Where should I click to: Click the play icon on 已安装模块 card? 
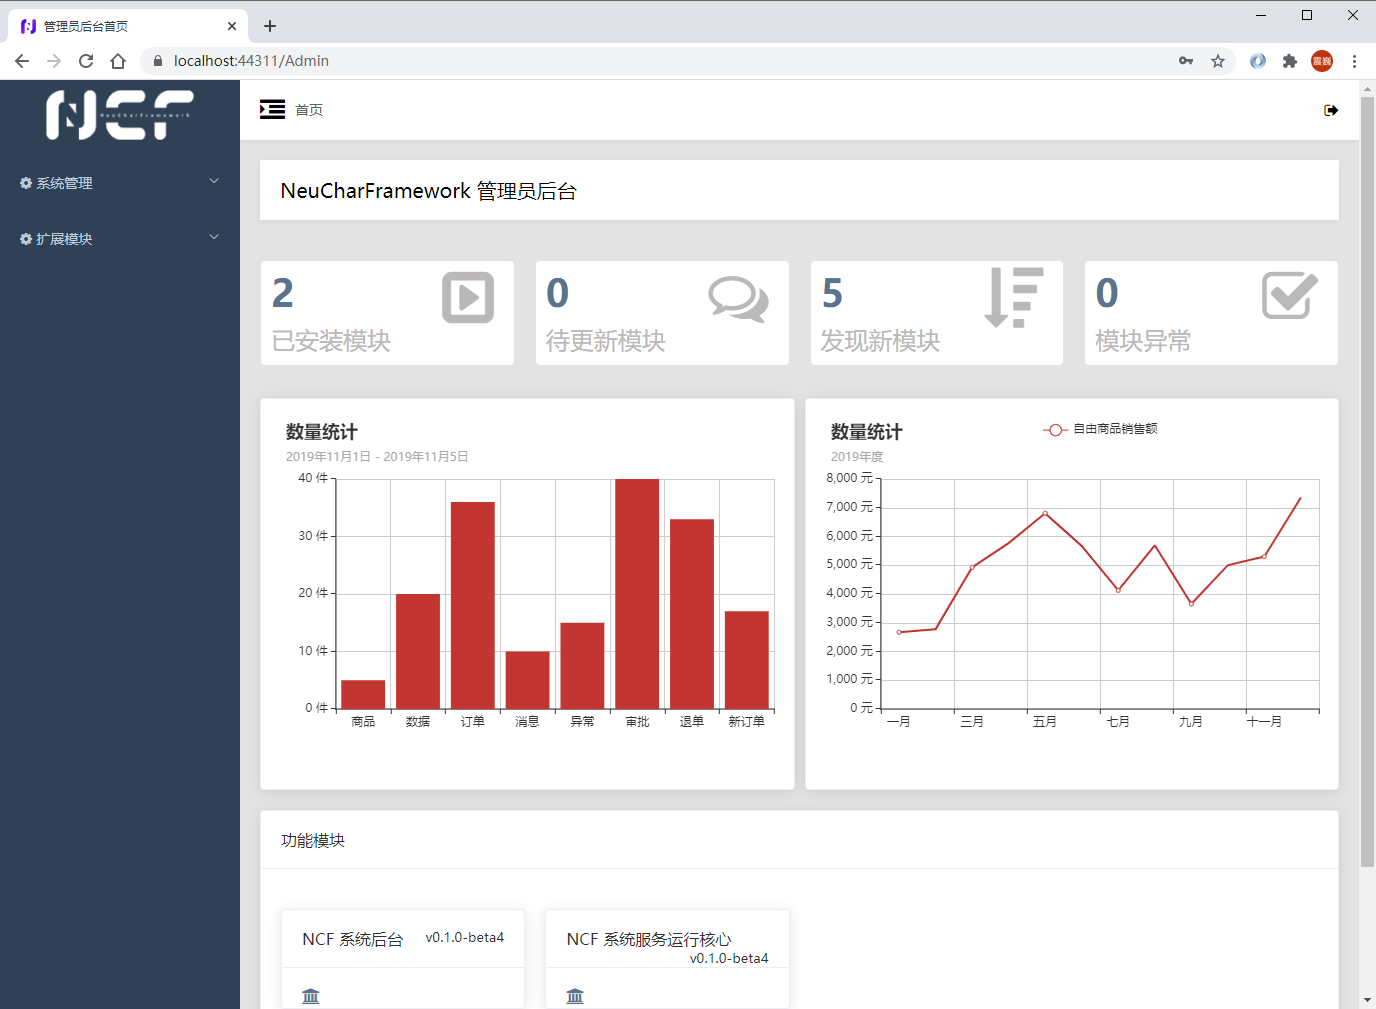click(x=468, y=297)
